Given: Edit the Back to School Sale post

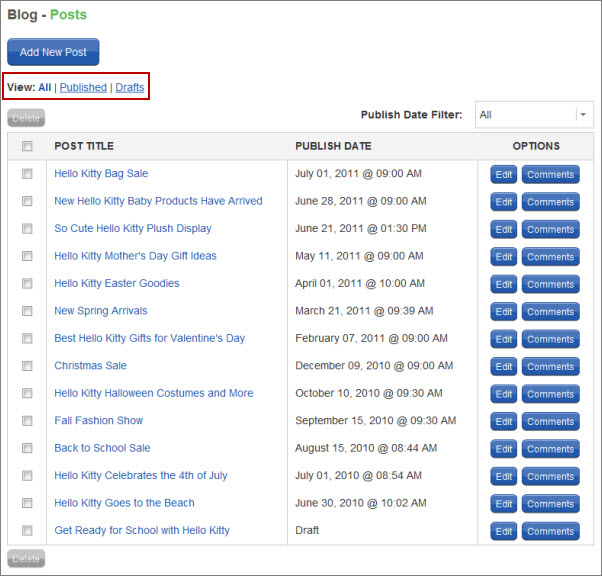Looking at the screenshot, I should [504, 449].
